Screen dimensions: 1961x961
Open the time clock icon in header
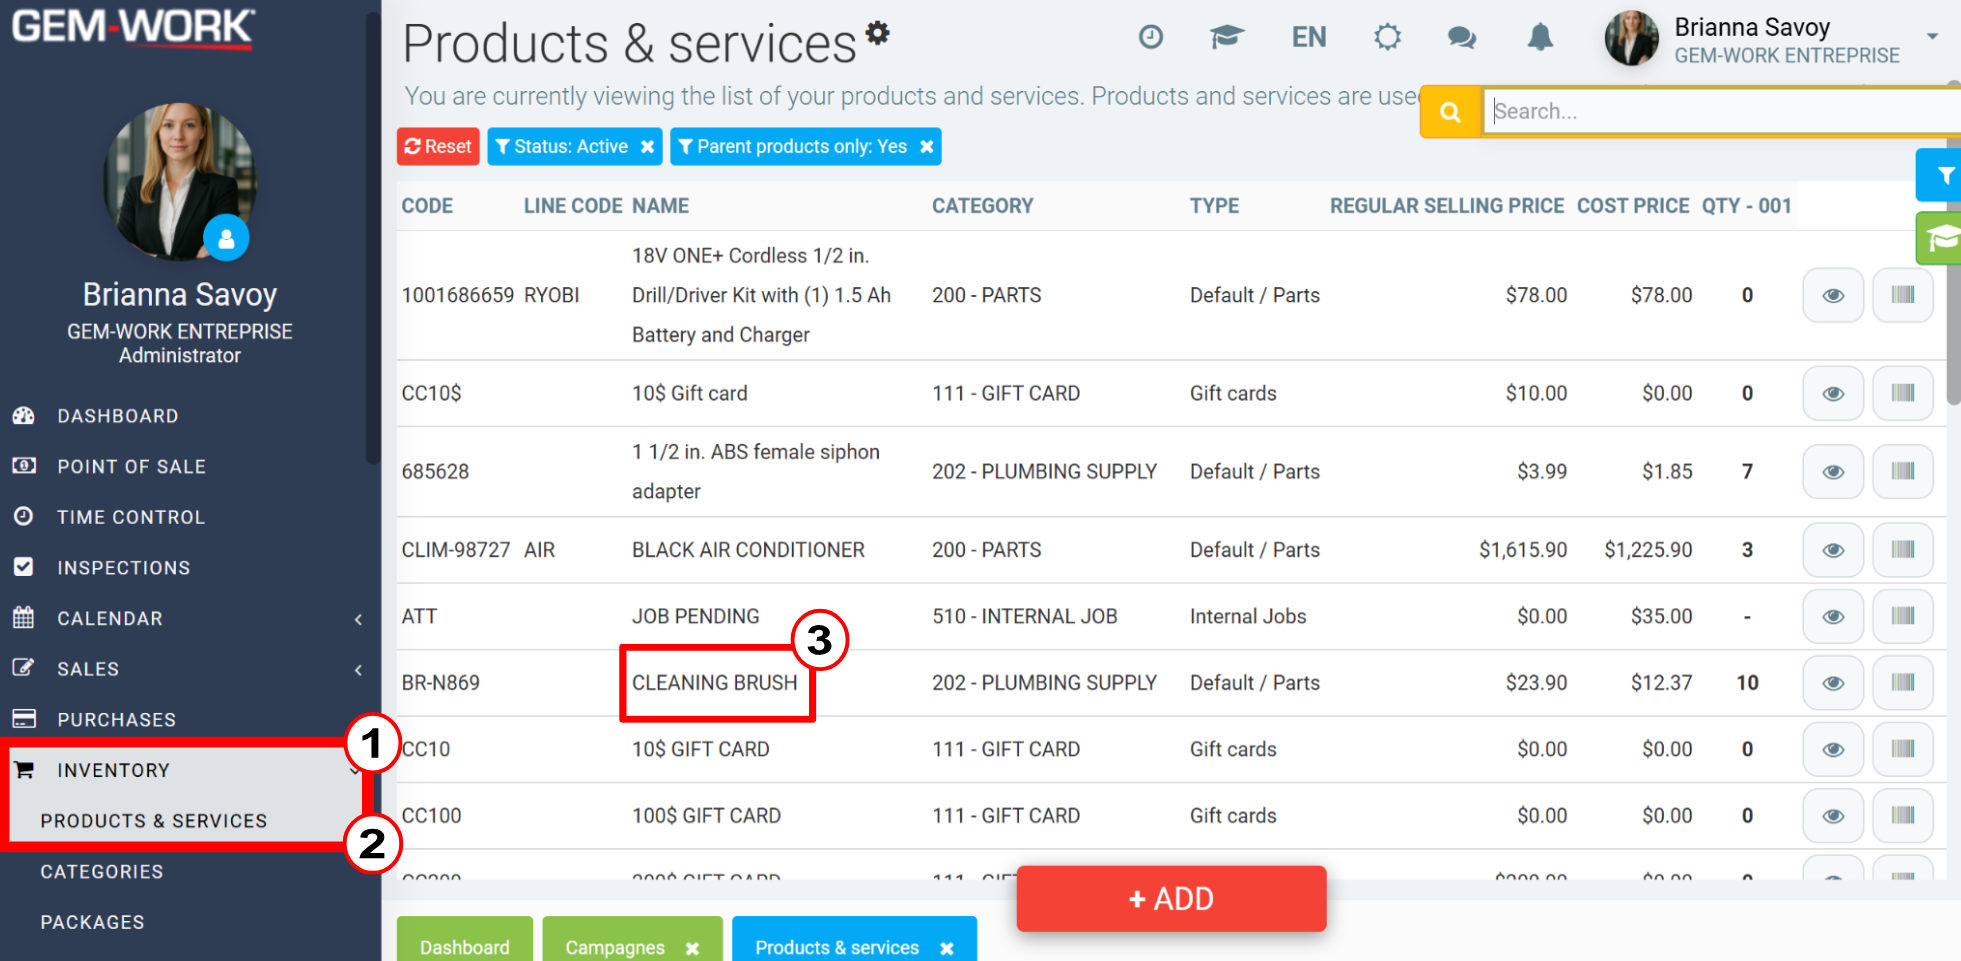point(1151,37)
